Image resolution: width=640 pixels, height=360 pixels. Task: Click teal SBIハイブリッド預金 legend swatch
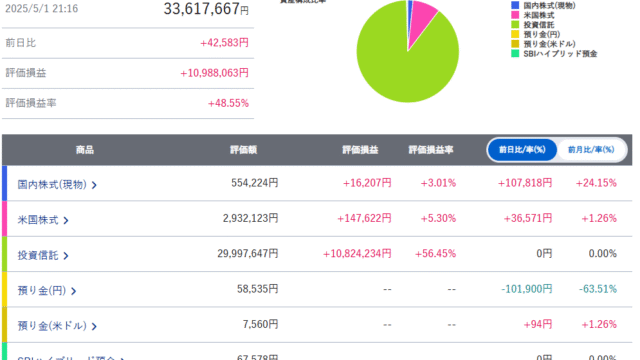pyautogui.click(x=515, y=53)
